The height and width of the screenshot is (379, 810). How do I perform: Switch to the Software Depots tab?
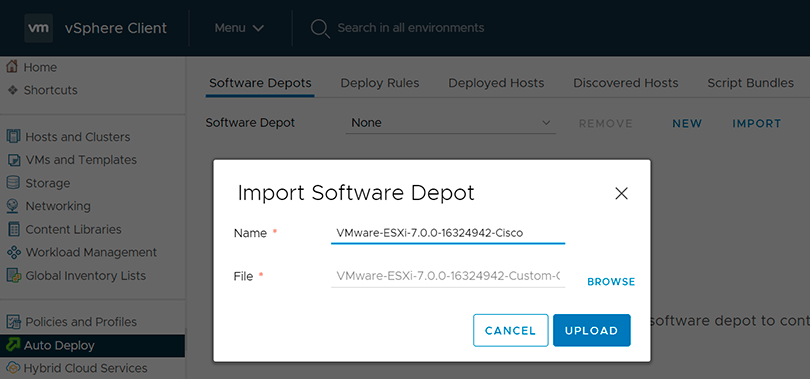(260, 83)
